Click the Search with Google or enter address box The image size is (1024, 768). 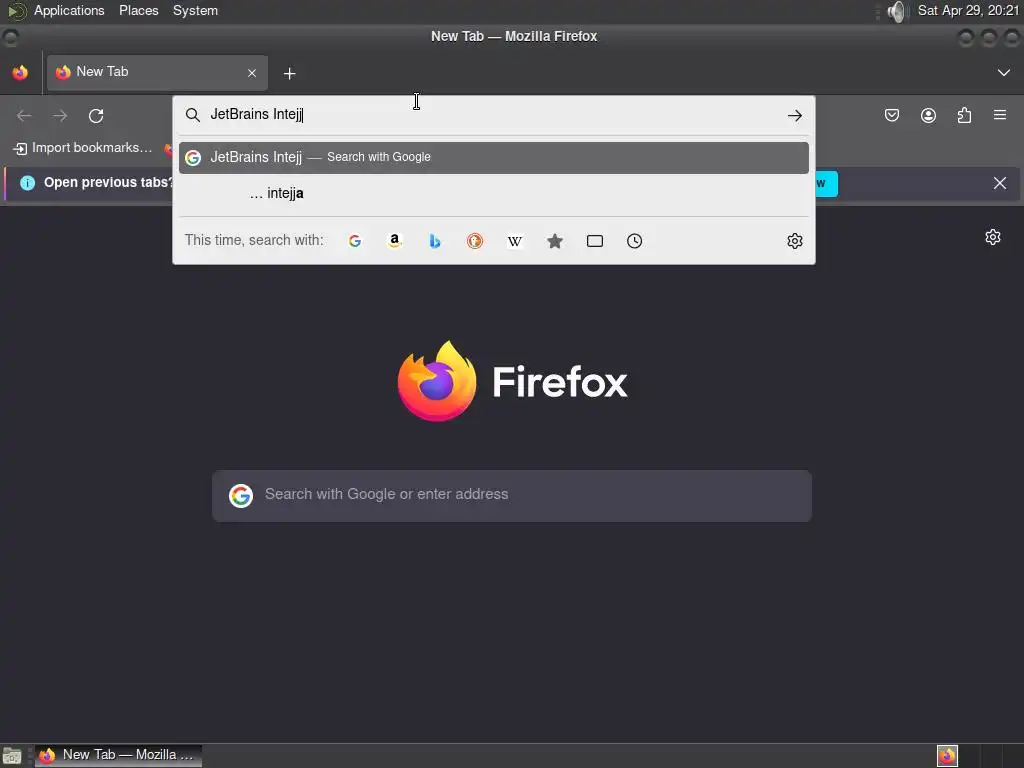512,496
